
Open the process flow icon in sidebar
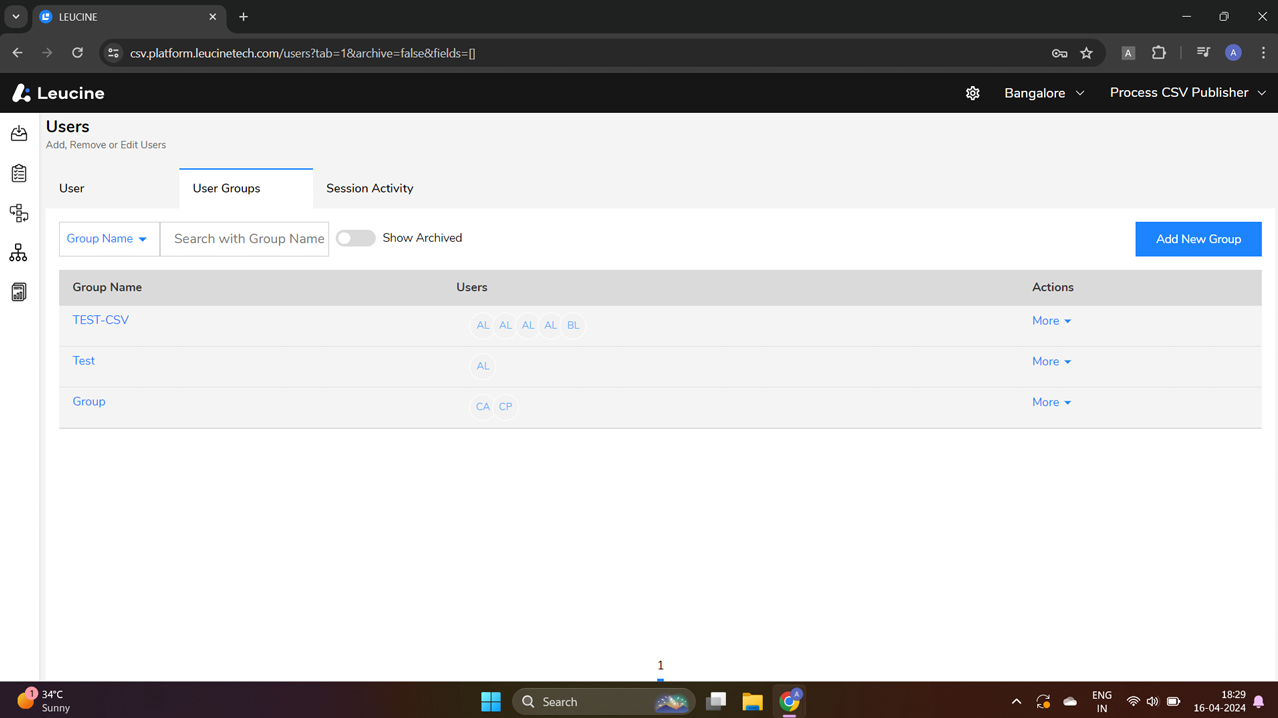[x=19, y=213]
